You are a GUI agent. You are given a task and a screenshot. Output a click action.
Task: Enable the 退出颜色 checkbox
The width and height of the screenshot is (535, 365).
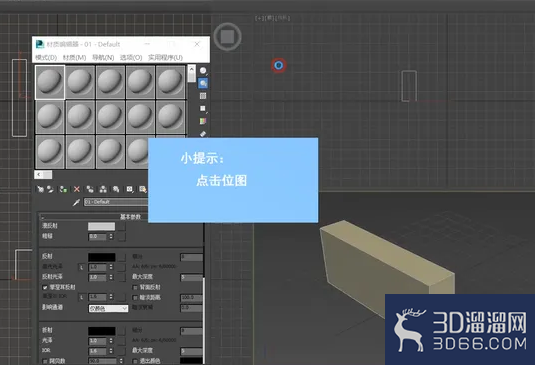[135, 361]
